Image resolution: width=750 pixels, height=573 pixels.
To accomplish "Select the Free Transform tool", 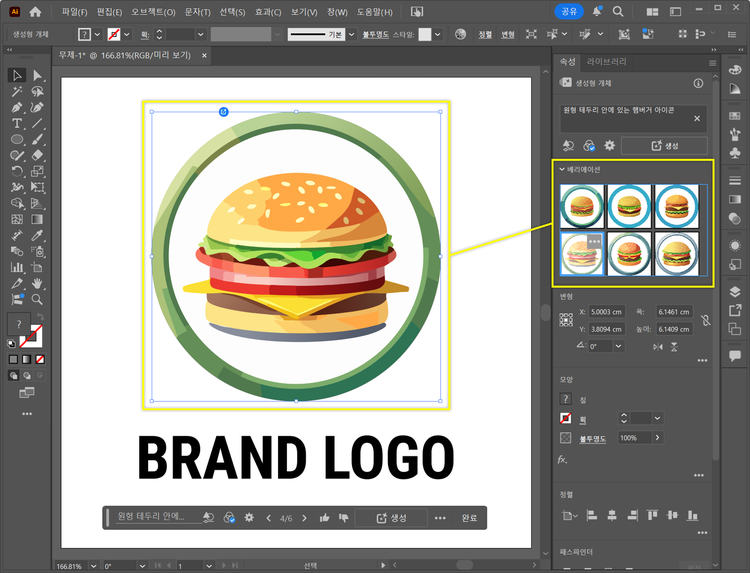I will tap(37, 187).
